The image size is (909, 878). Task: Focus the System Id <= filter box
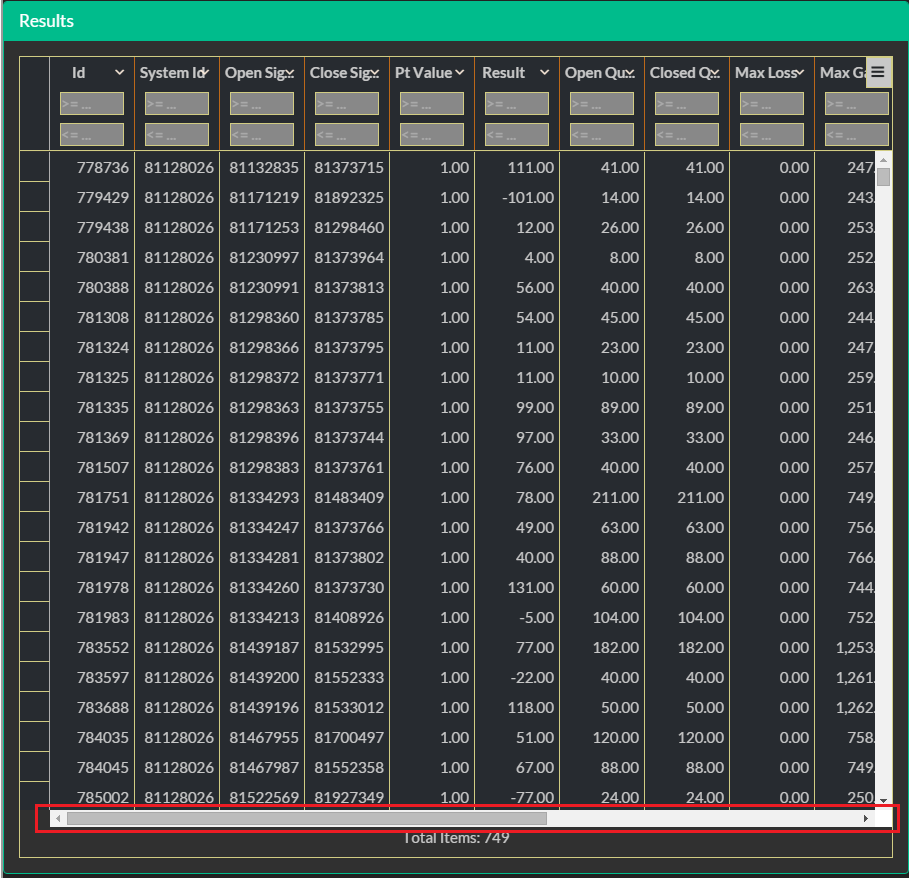click(x=177, y=134)
